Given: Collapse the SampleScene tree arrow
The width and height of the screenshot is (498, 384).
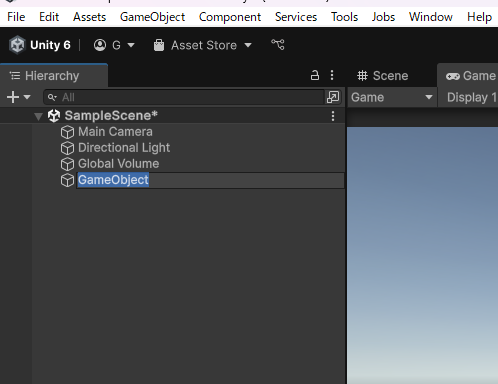Looking at the screenshot, I should coord(38,116).
